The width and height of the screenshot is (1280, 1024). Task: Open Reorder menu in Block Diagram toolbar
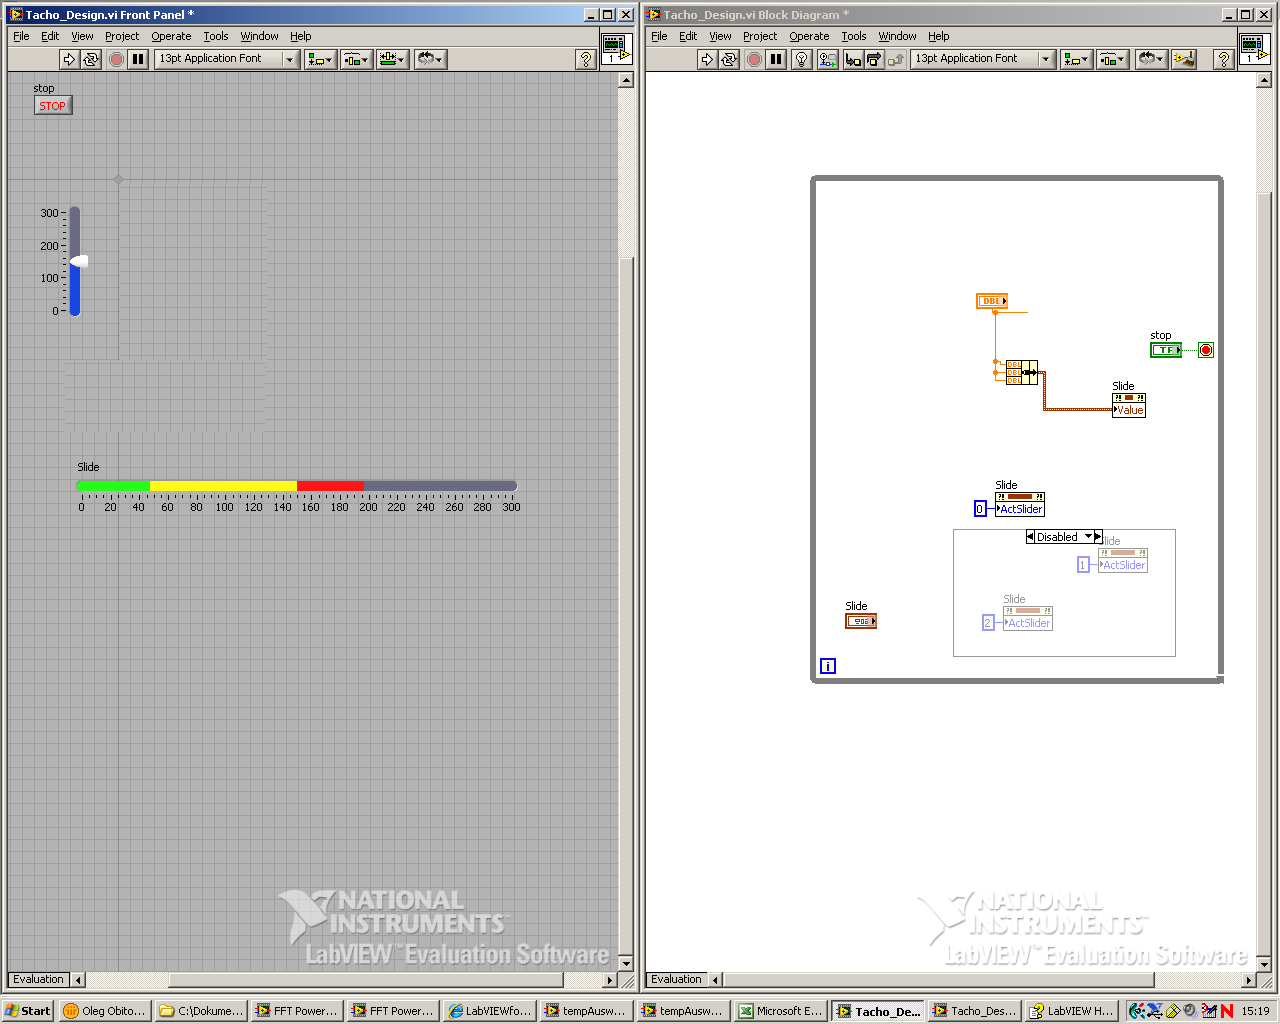pyautogui.click(x=1150, y=59)
